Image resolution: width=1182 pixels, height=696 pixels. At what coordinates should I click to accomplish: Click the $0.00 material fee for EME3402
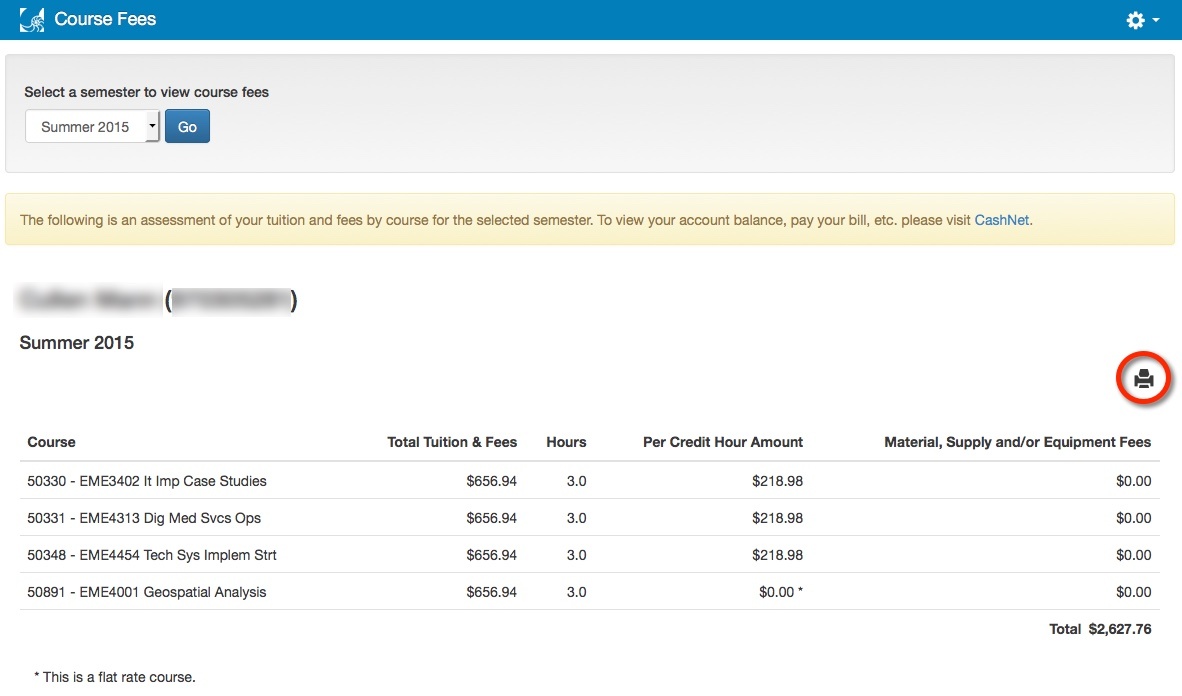point(1134,481)
